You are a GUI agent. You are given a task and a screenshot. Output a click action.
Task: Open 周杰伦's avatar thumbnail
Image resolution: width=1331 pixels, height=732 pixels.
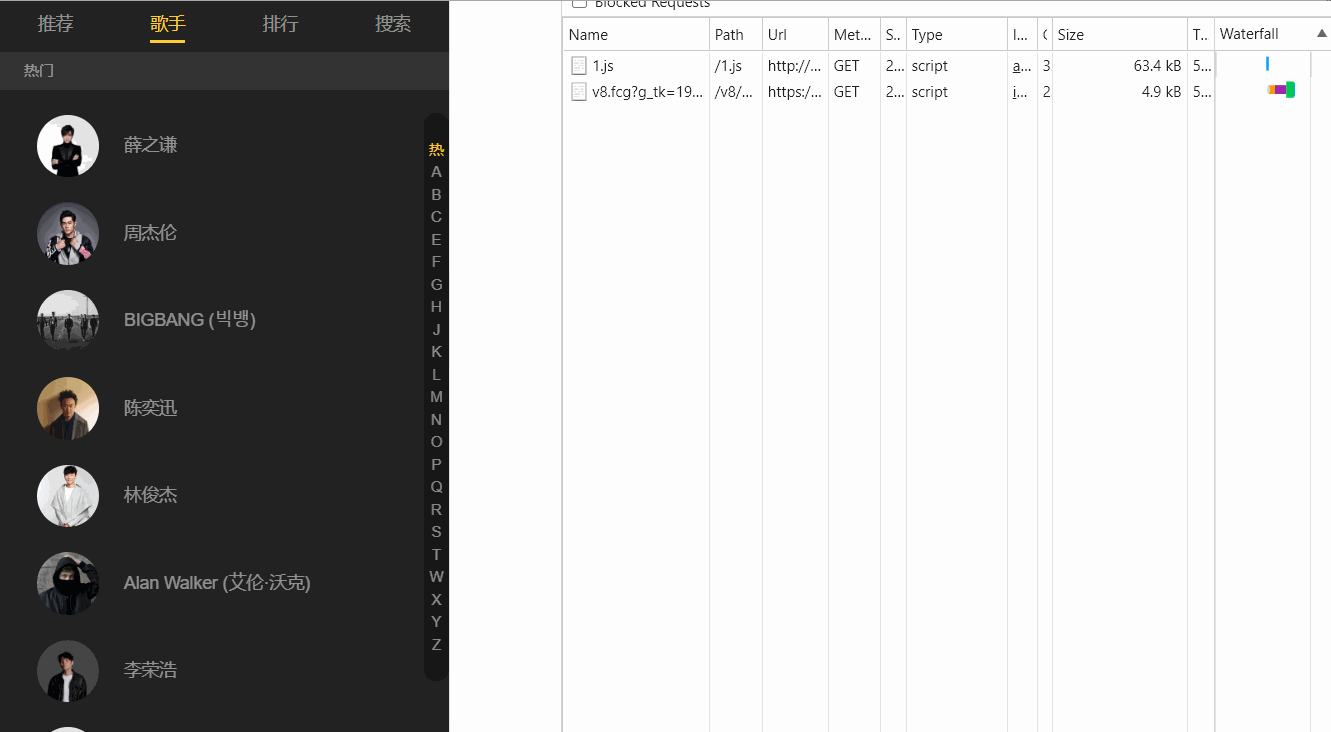pyautogui.click(x=68, y=233)
